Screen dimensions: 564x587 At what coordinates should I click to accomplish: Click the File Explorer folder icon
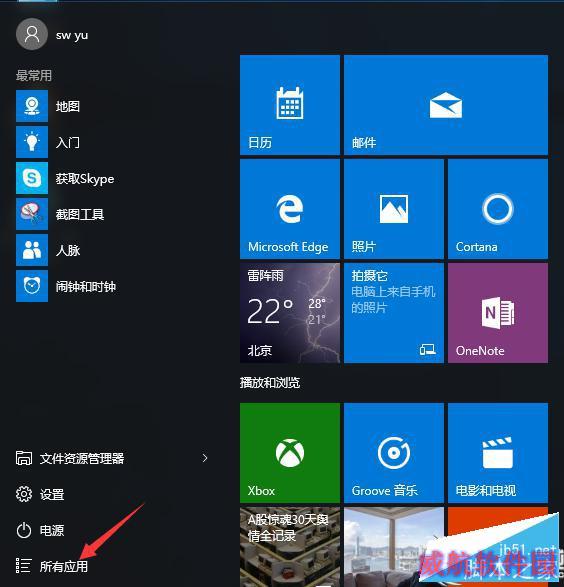click(x=24, y=458)
